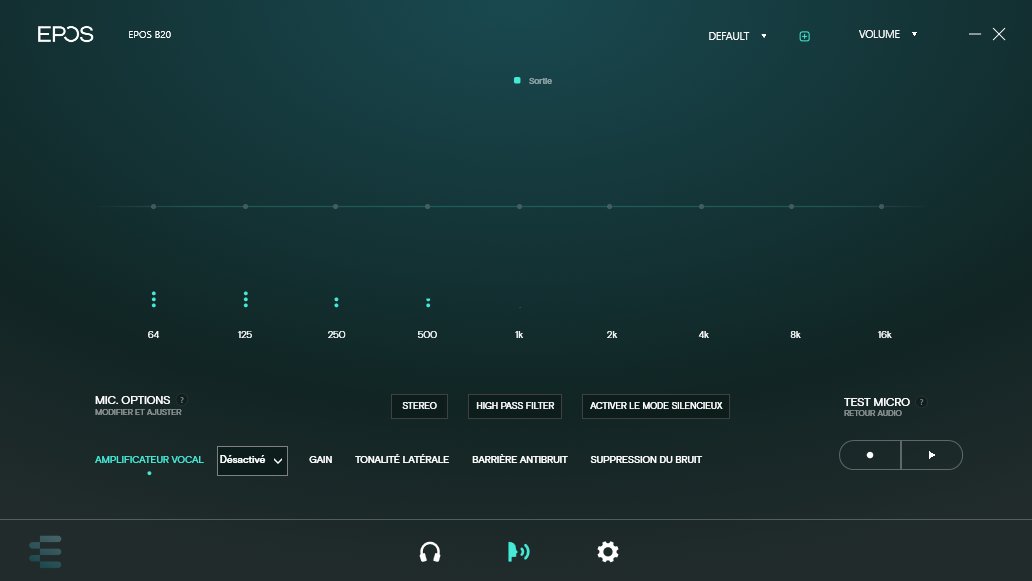Switch to the Gain tab
The image size is (1032, 581).
(x=320, y=460)
